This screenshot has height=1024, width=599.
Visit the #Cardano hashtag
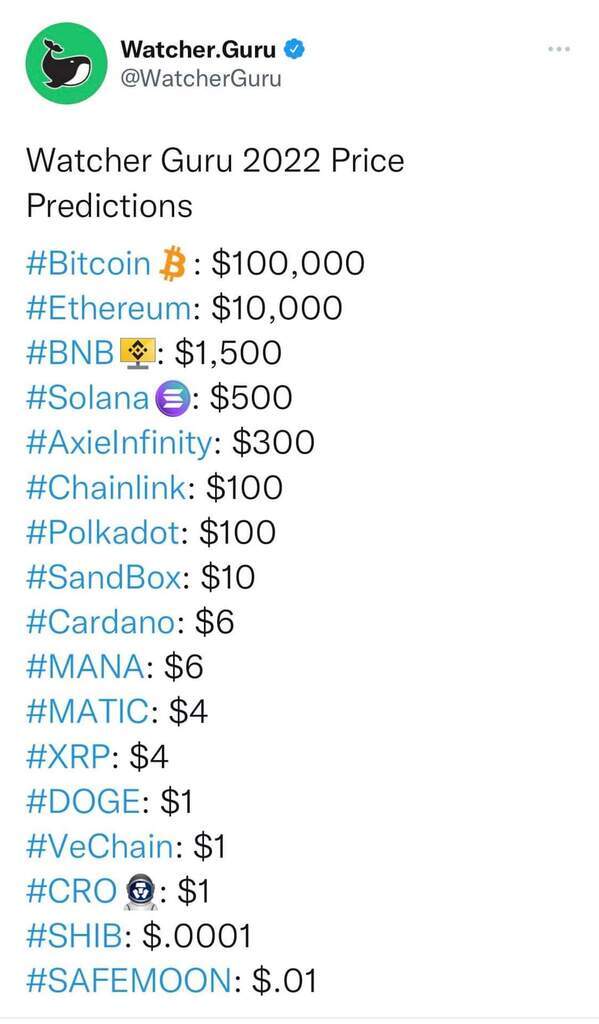pos(101,622)
